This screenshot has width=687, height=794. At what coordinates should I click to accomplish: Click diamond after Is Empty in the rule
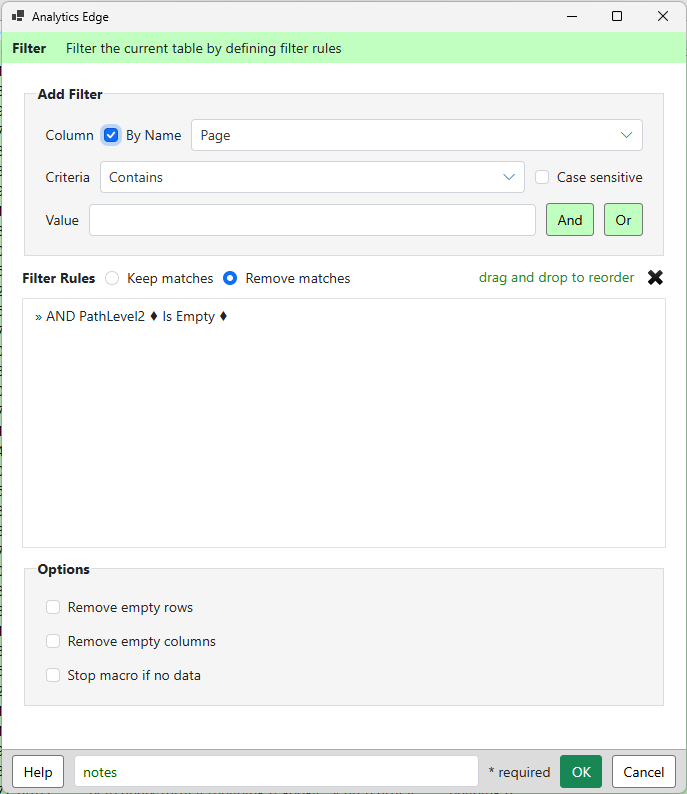click(223, 316)
